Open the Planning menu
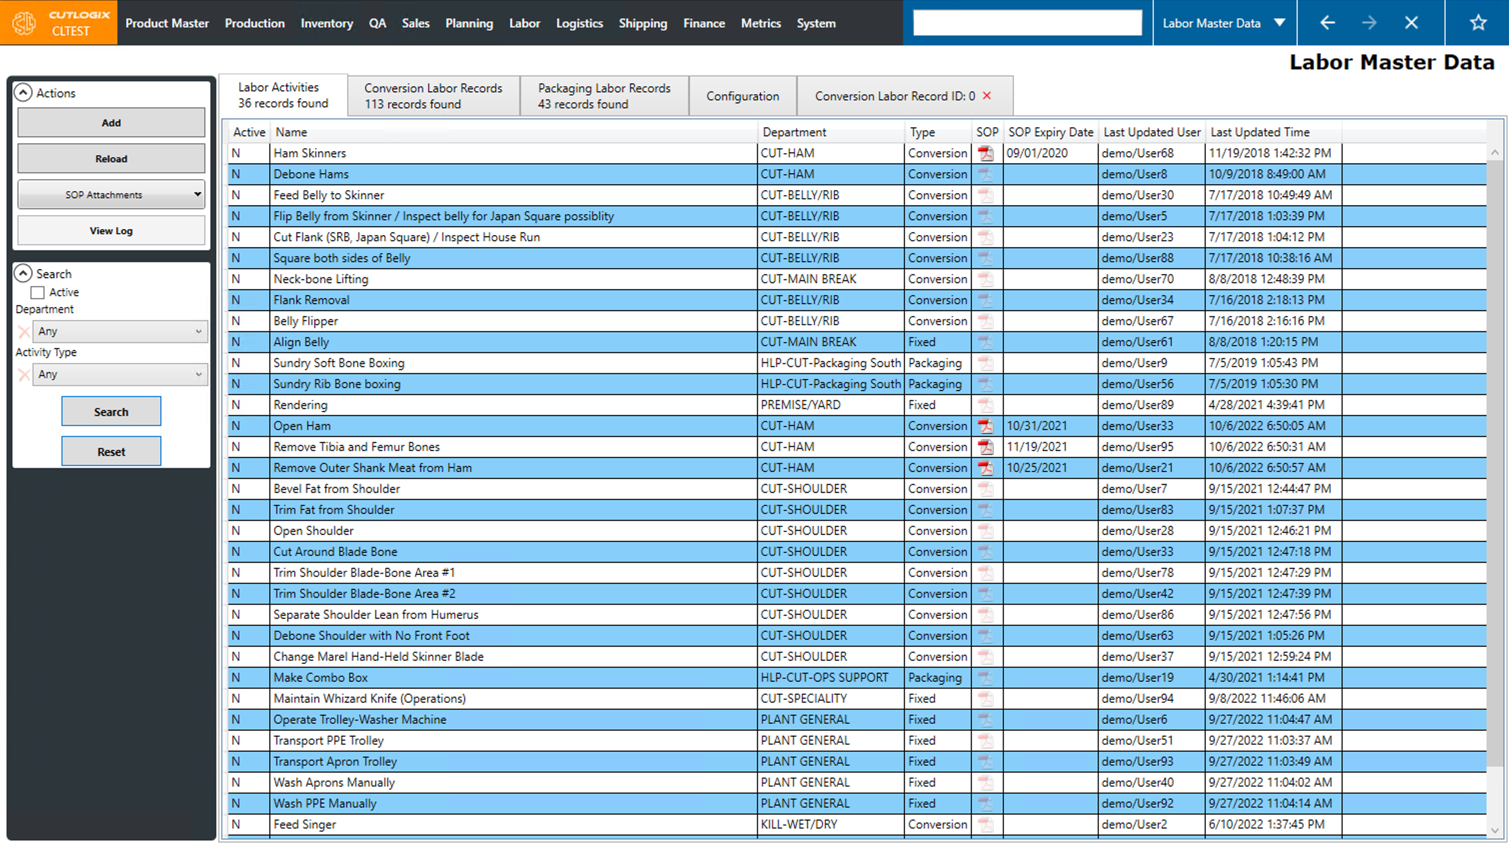Image resolution: width=1509 pixels, height=845 pixels. (x=469, y=23)
